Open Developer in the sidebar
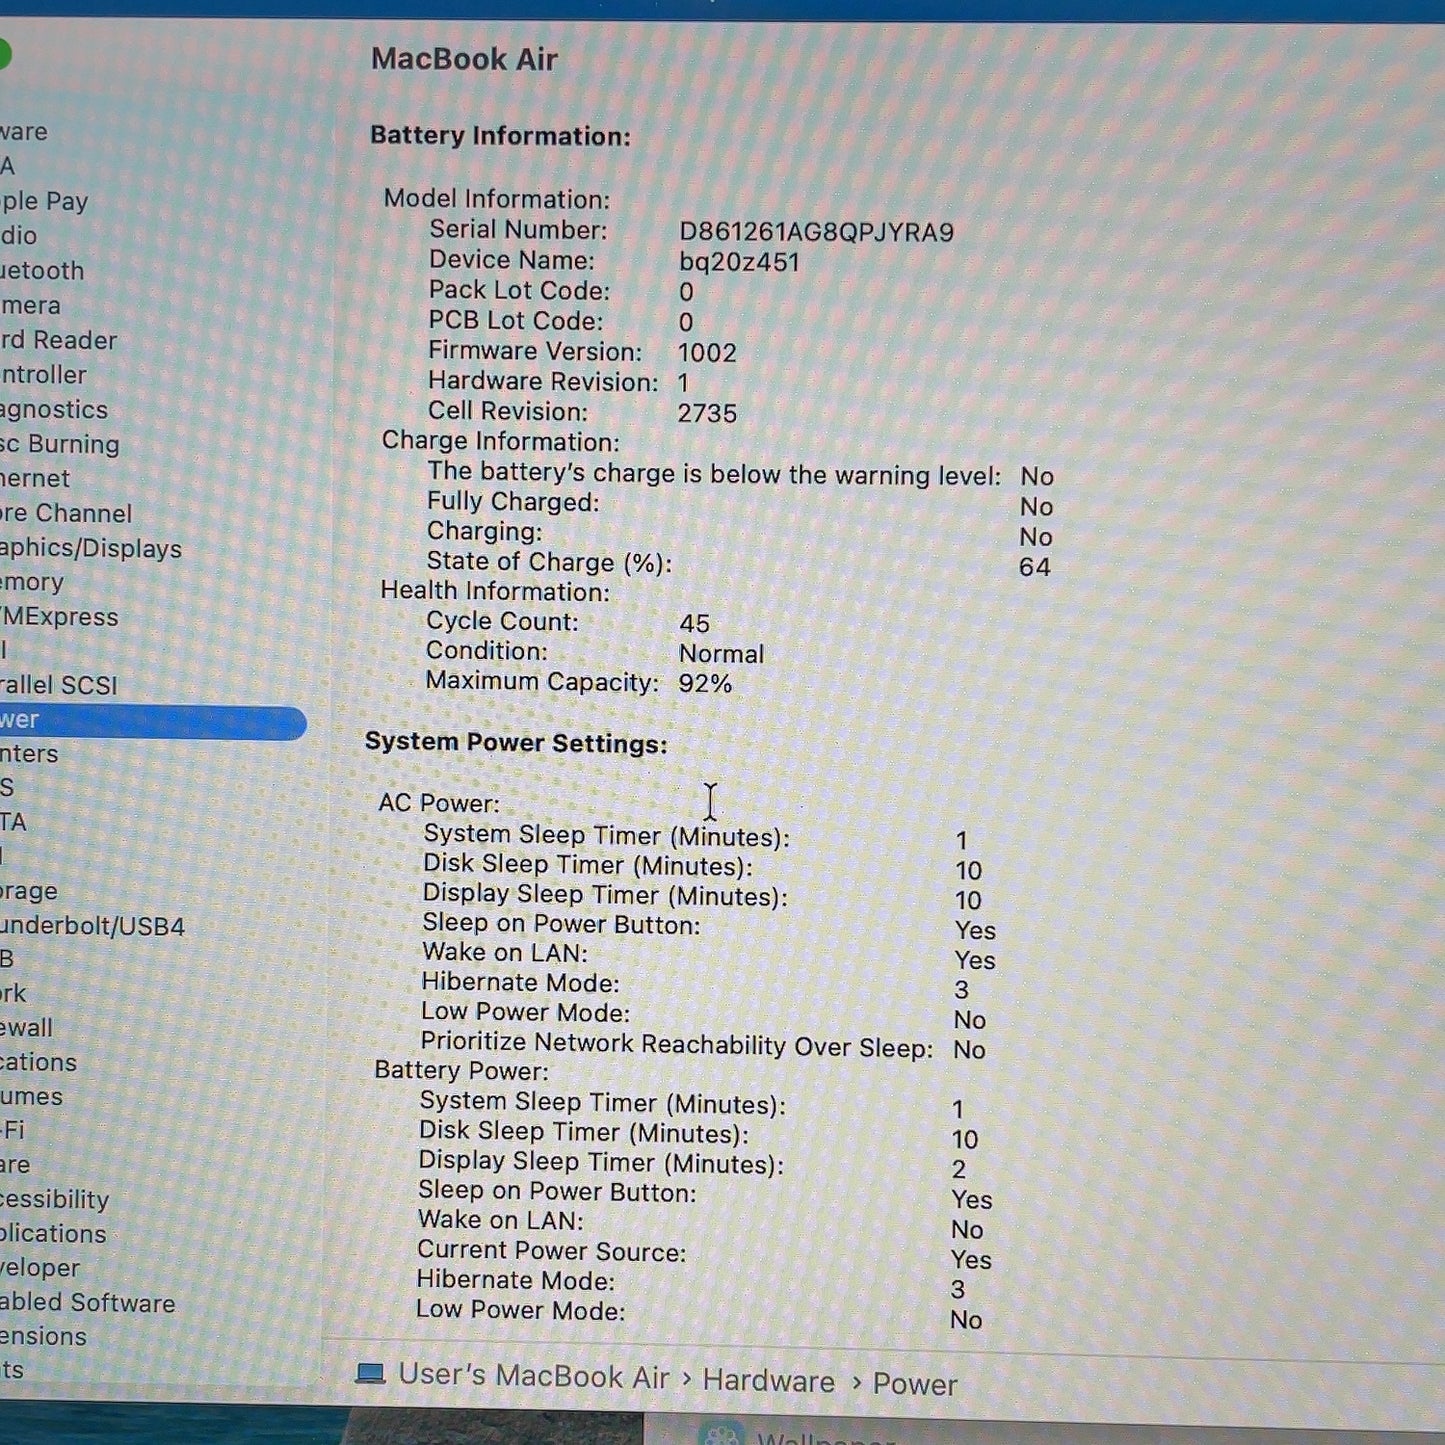 coord(40,1268)
